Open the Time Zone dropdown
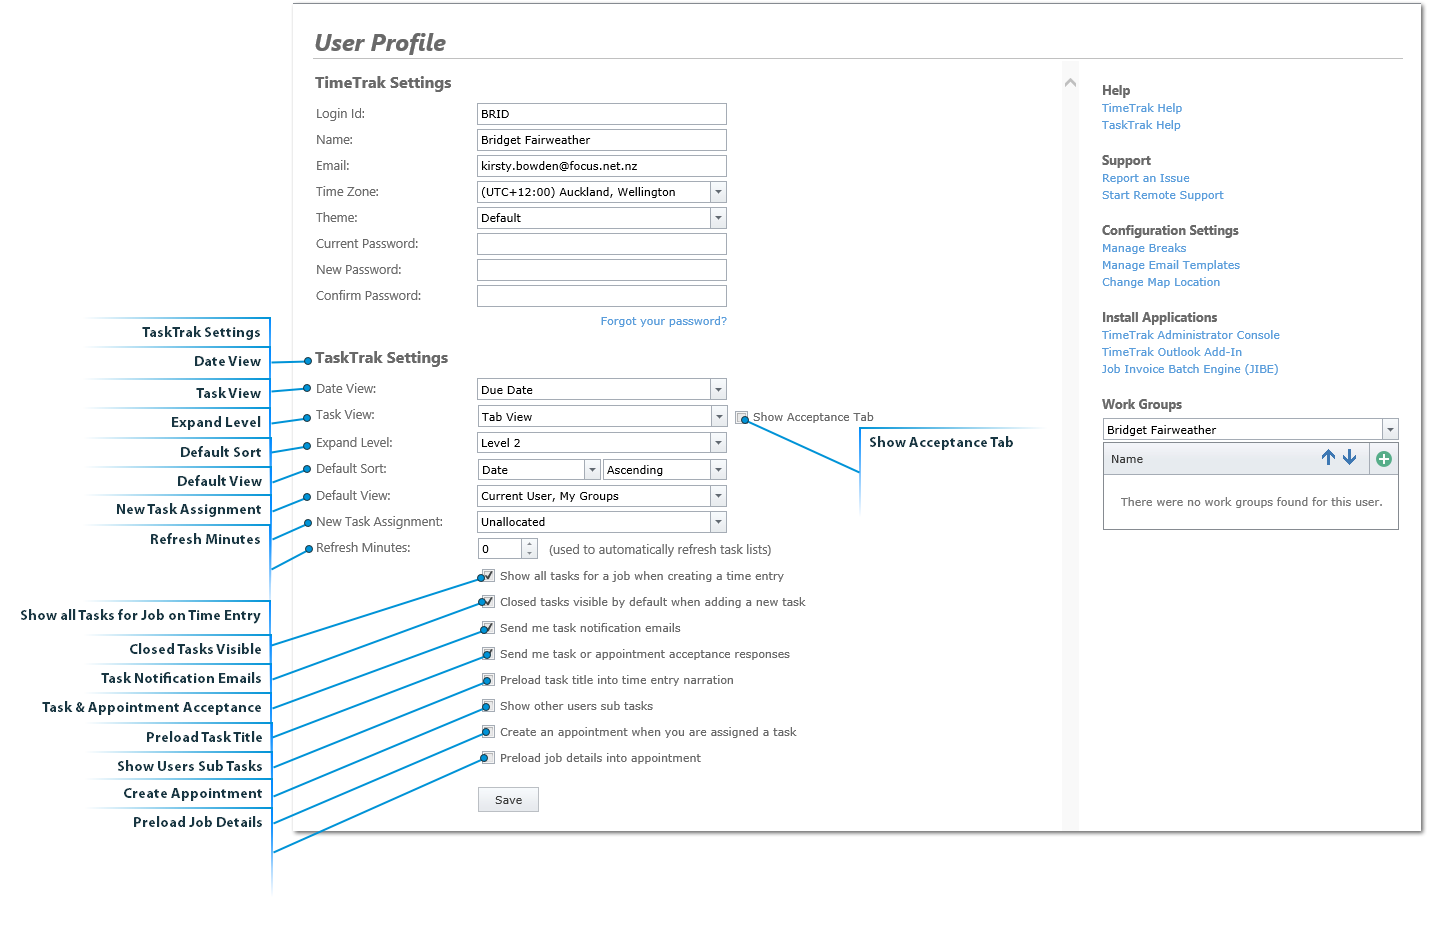 (x=718, y=192)
